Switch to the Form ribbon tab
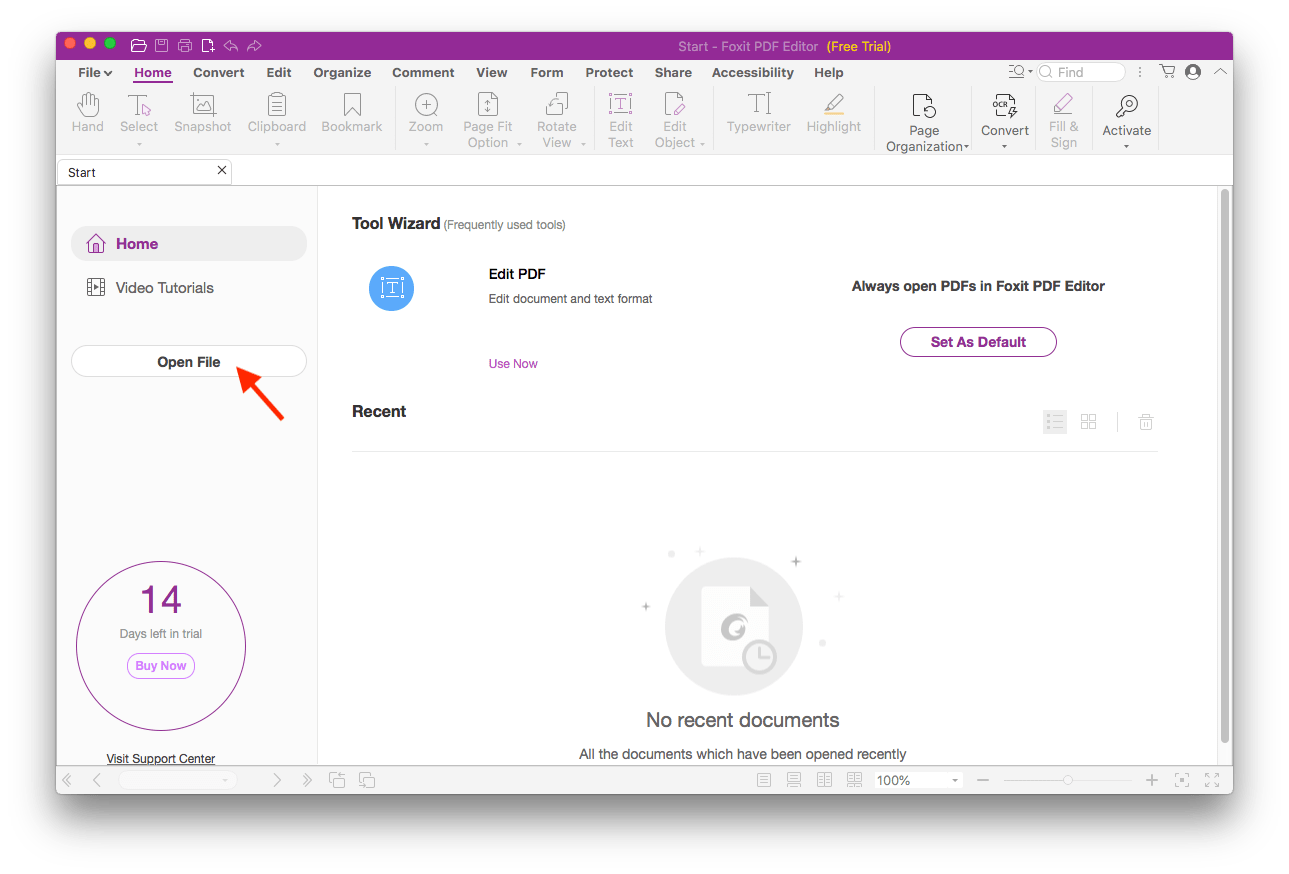Image resolution: width=1289 pixels, height=874 pixels. click(546, 72)
